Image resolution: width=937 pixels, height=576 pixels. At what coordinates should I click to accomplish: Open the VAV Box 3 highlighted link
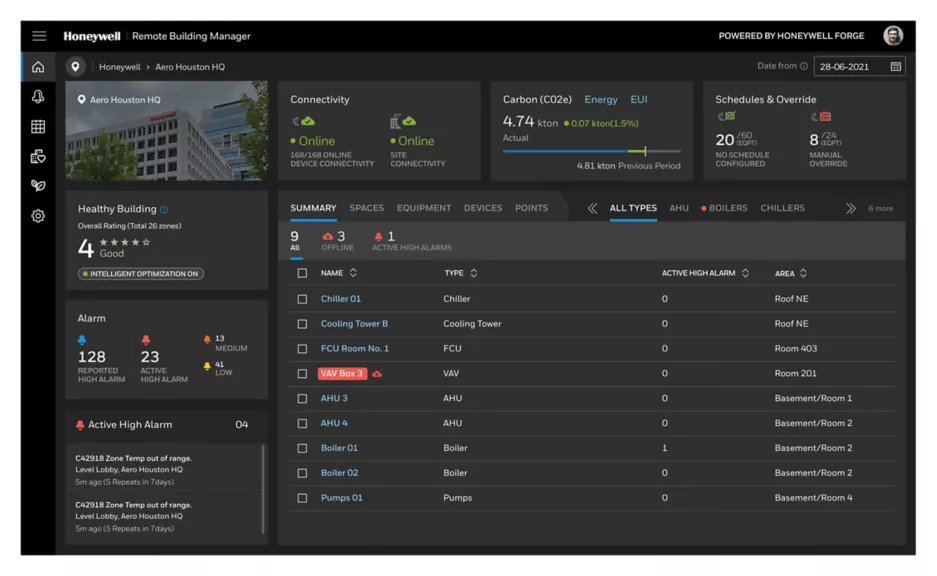click(342, 373)
